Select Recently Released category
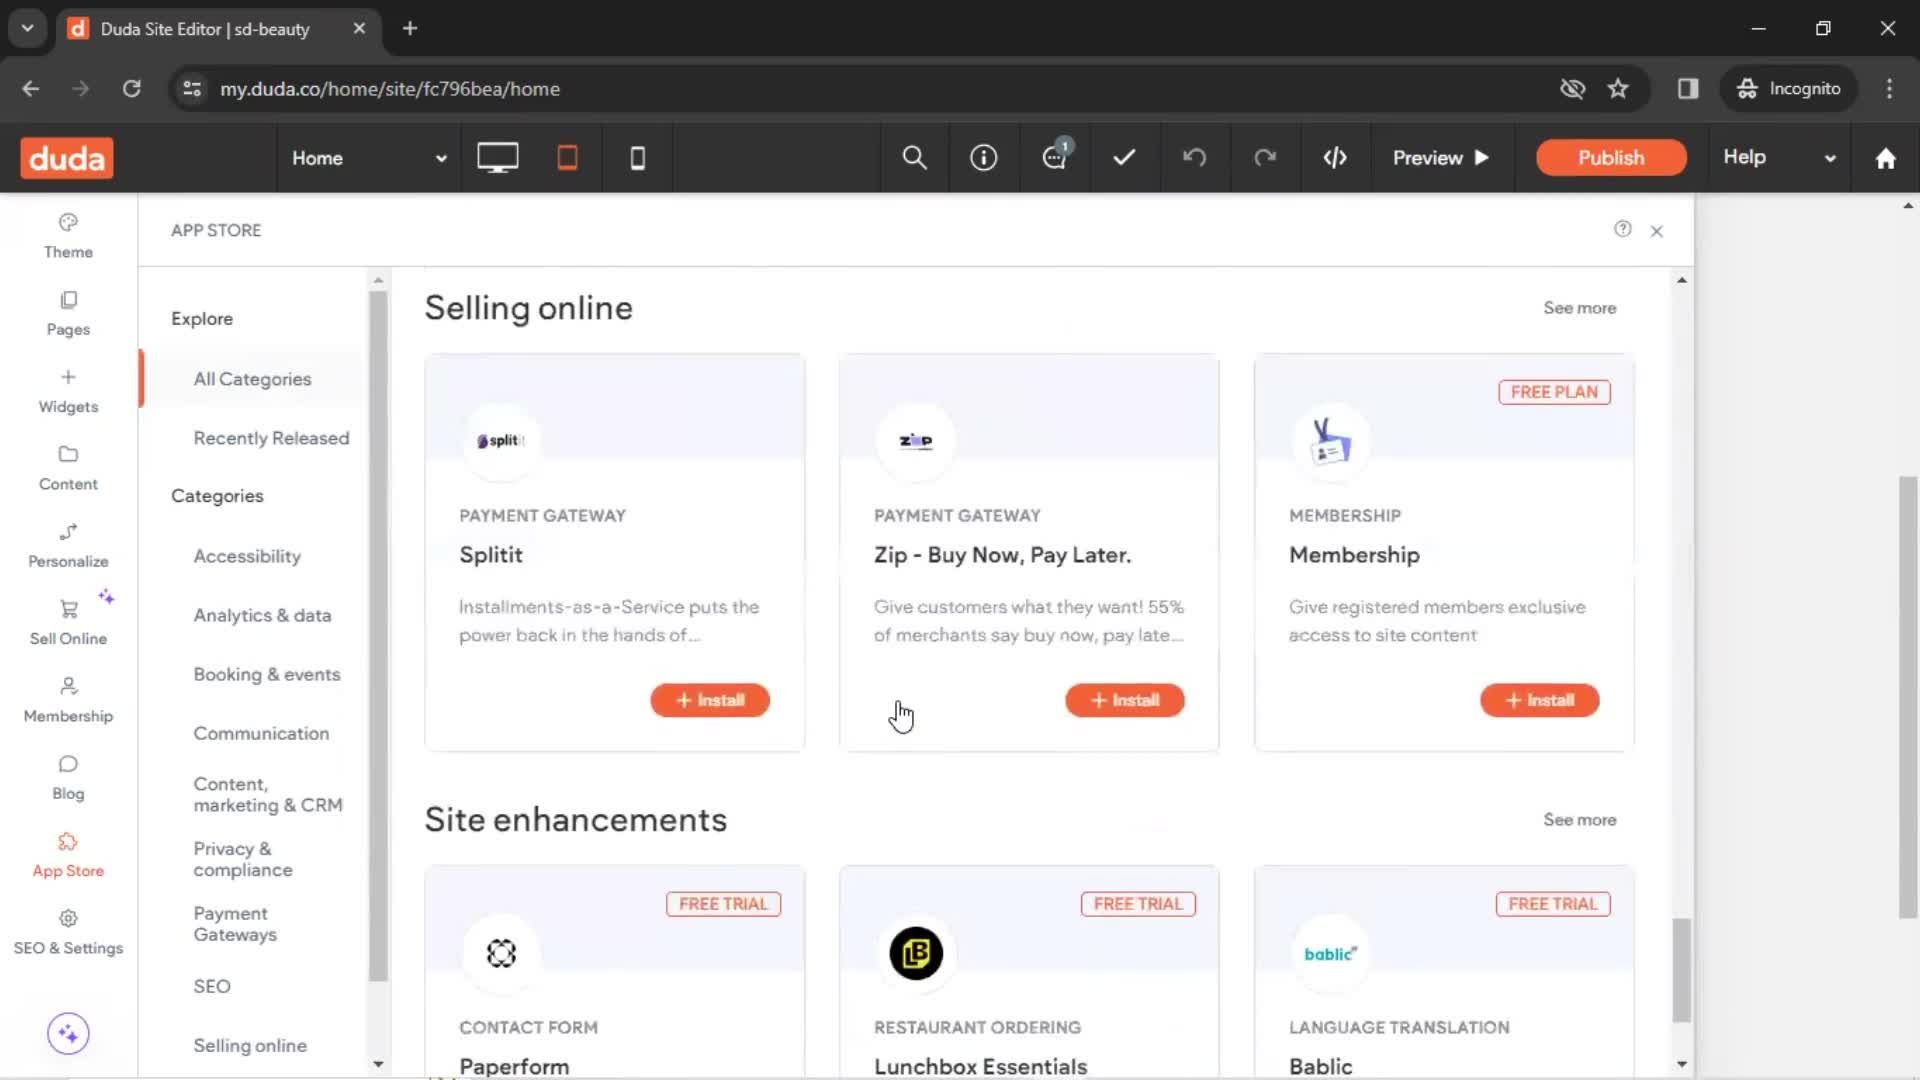Image resolution: width=1920 pixels, height=1080 pixels. pos(271,438)
